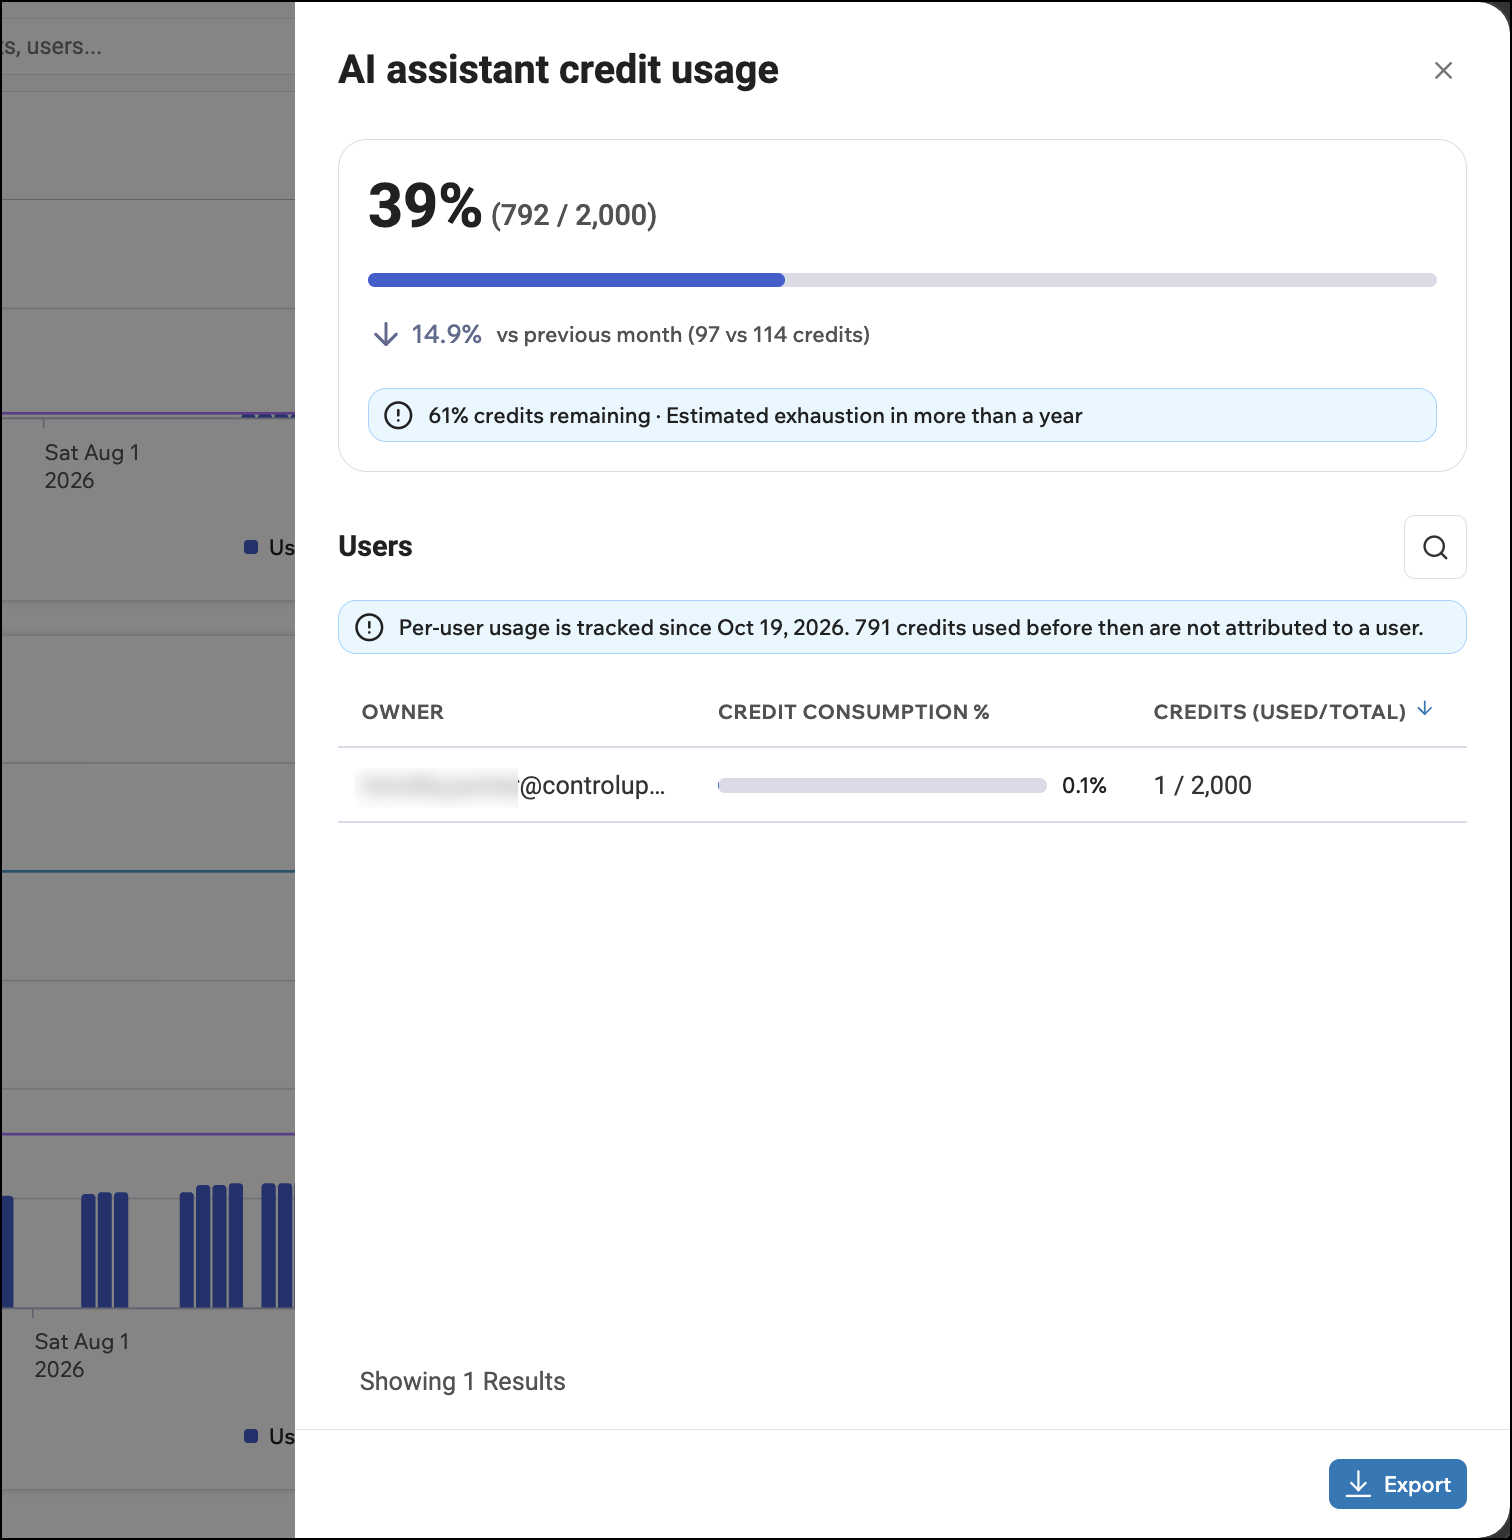Click the info icon in 61% credits remaining banner
The width and height of the screenshot is (1512, 1540).
(x=398, y=415)
